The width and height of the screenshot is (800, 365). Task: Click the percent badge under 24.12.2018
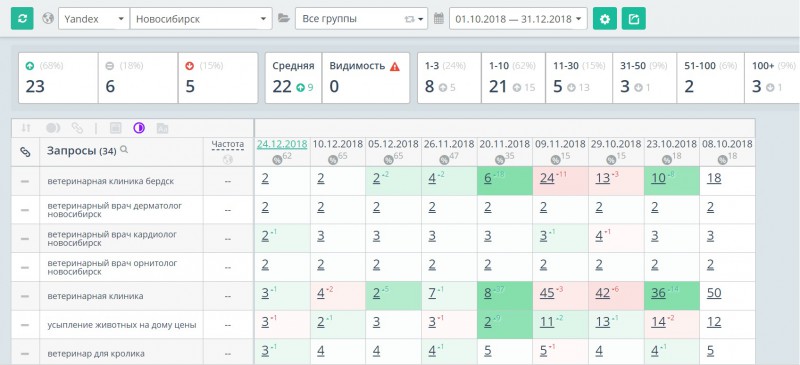click(x=278, y=159)
